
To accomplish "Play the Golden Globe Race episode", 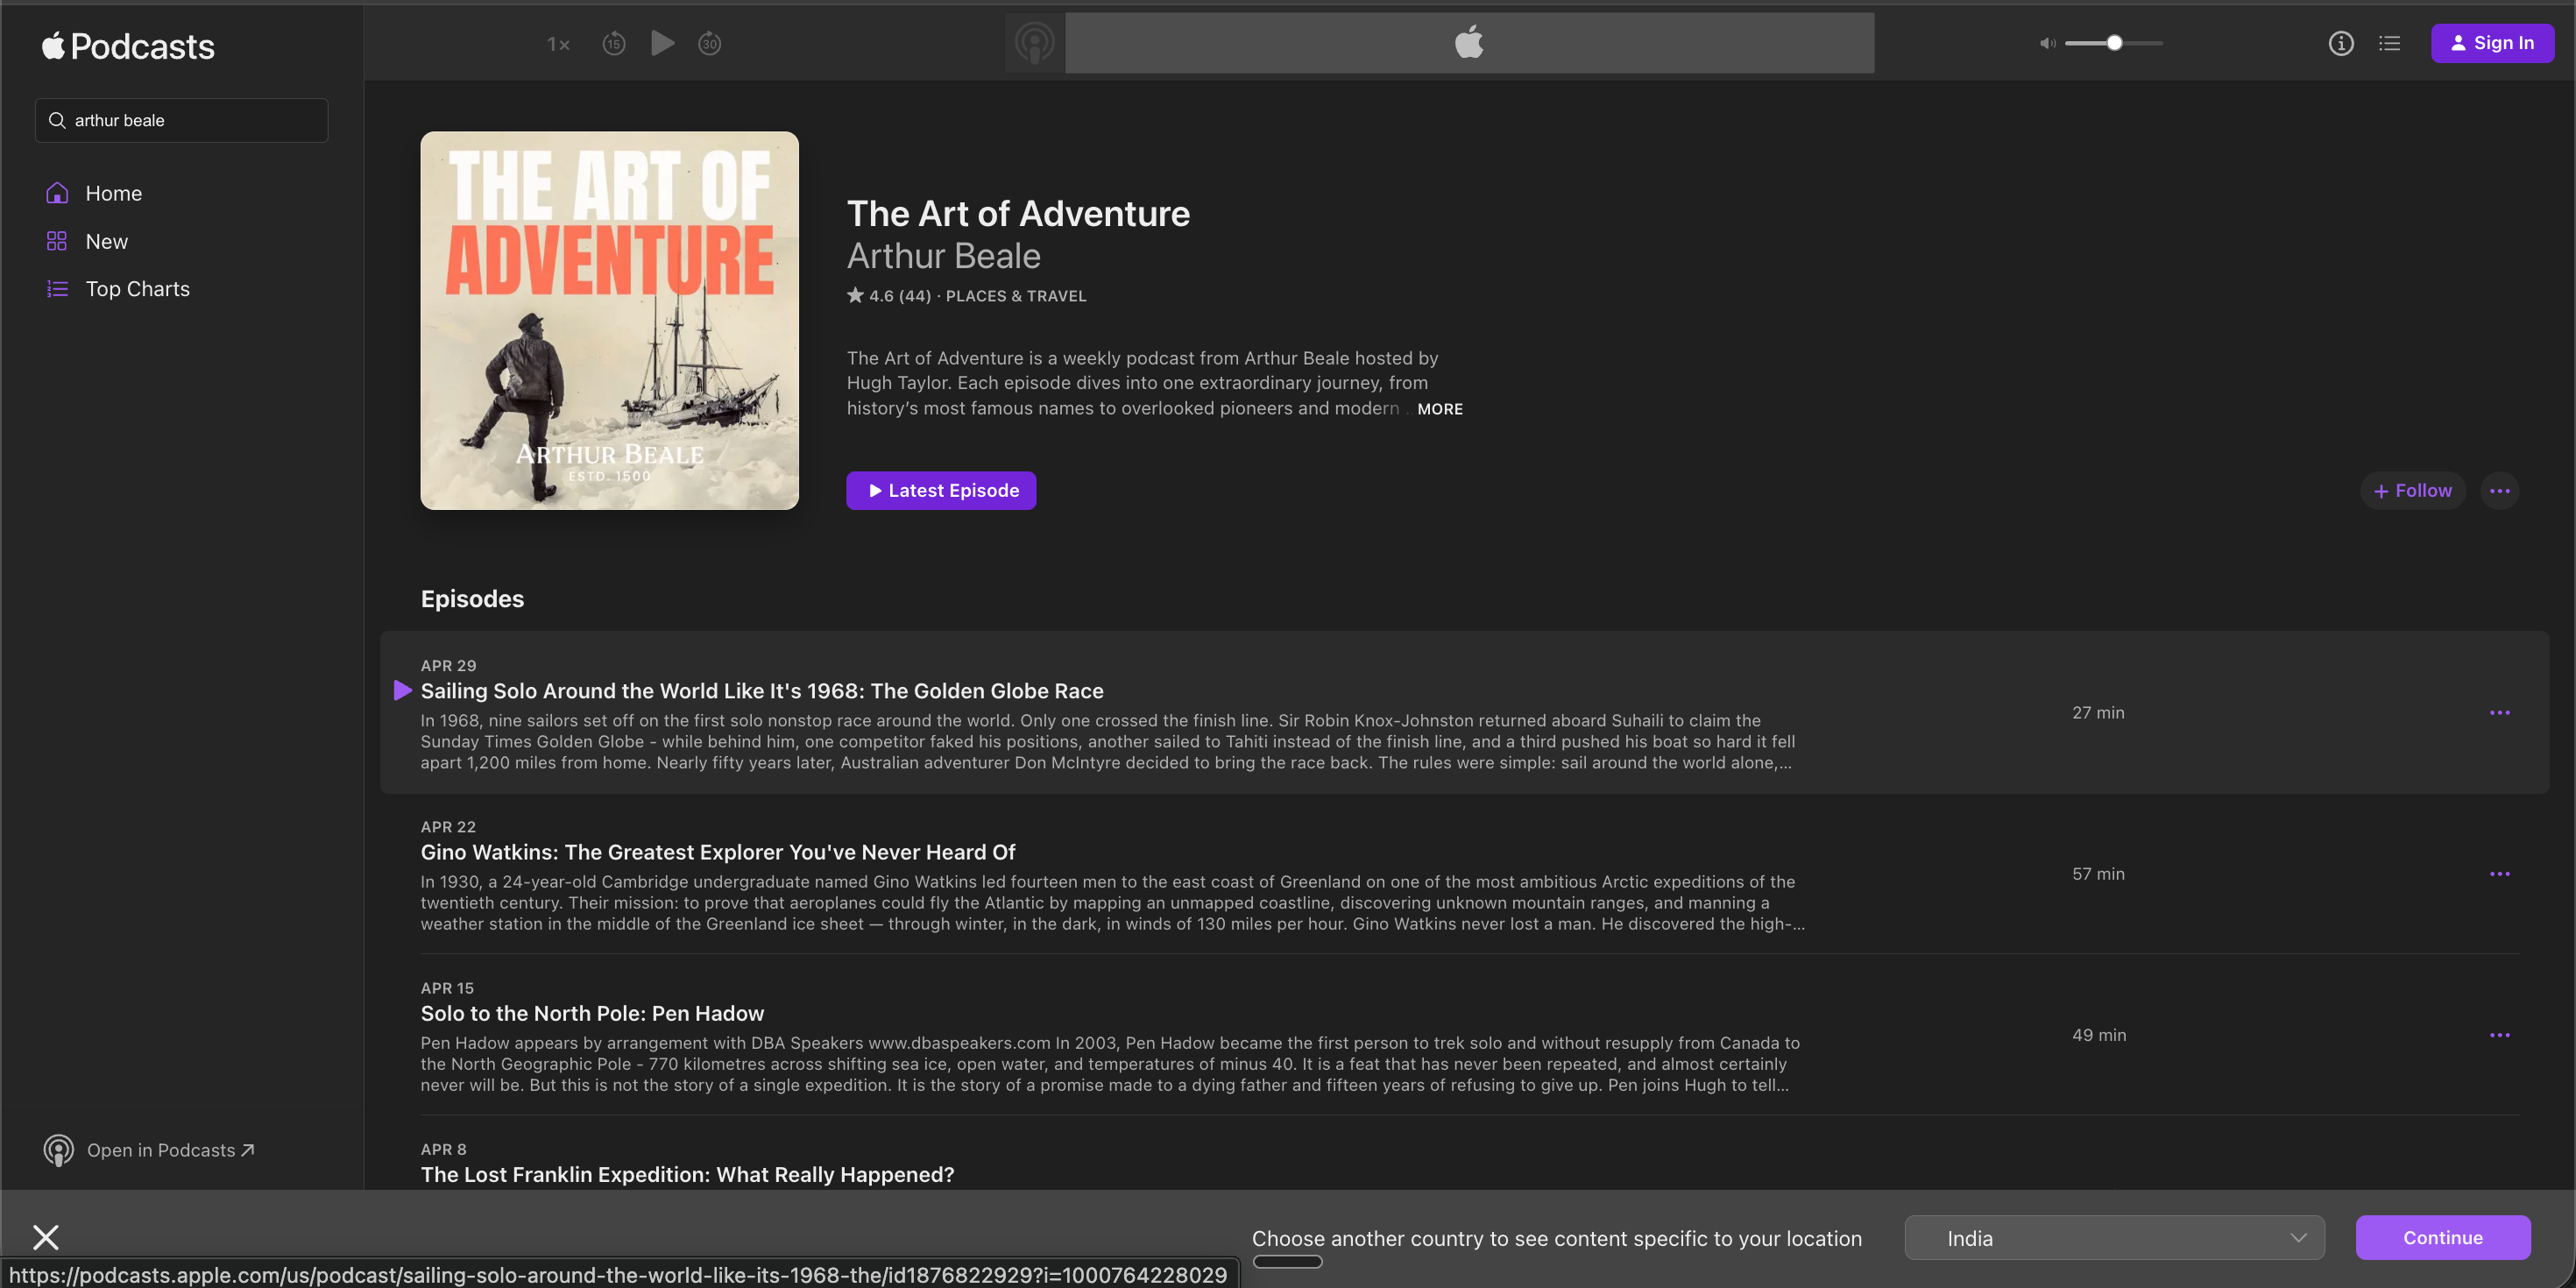I will coord(403,690).
